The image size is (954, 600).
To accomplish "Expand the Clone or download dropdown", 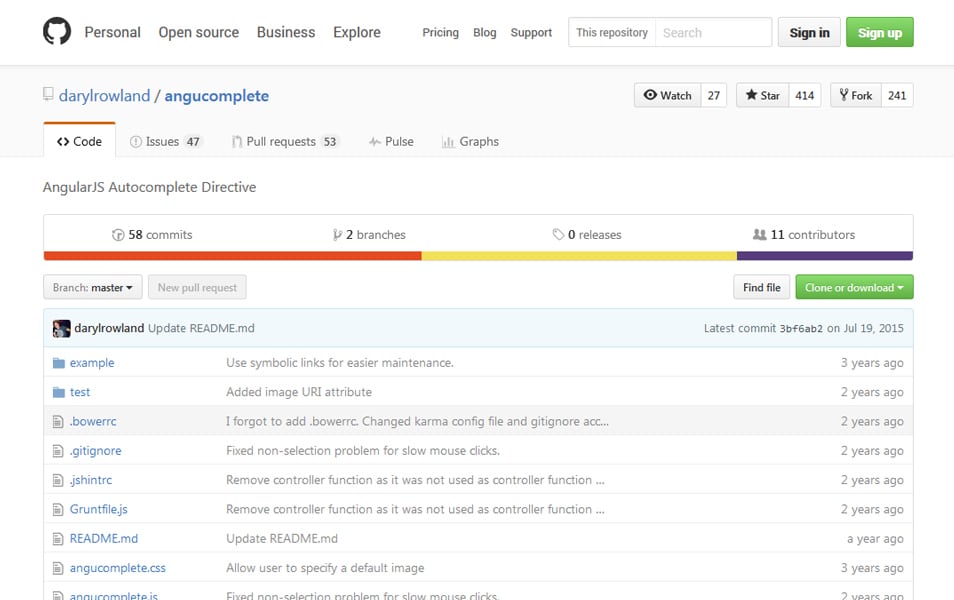I will click(854, 287).
